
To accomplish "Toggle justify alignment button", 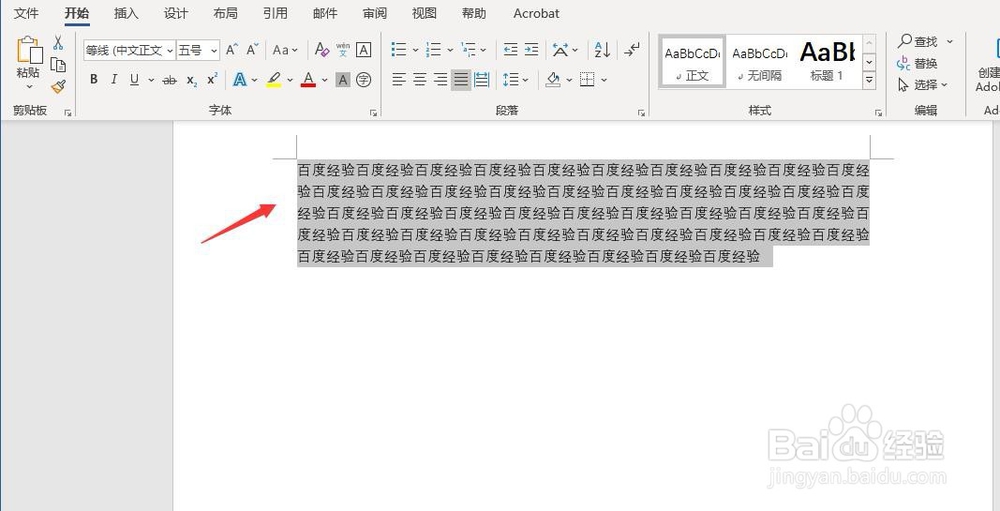I will click(461, 80).
